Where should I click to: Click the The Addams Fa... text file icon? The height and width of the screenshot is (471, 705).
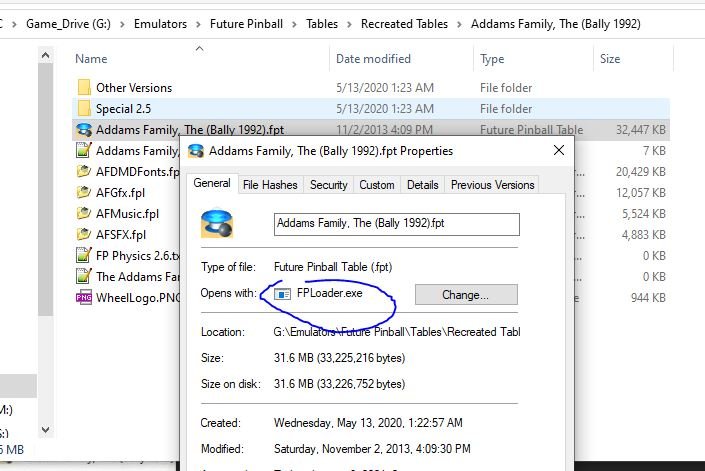click(x=84, y=276)
